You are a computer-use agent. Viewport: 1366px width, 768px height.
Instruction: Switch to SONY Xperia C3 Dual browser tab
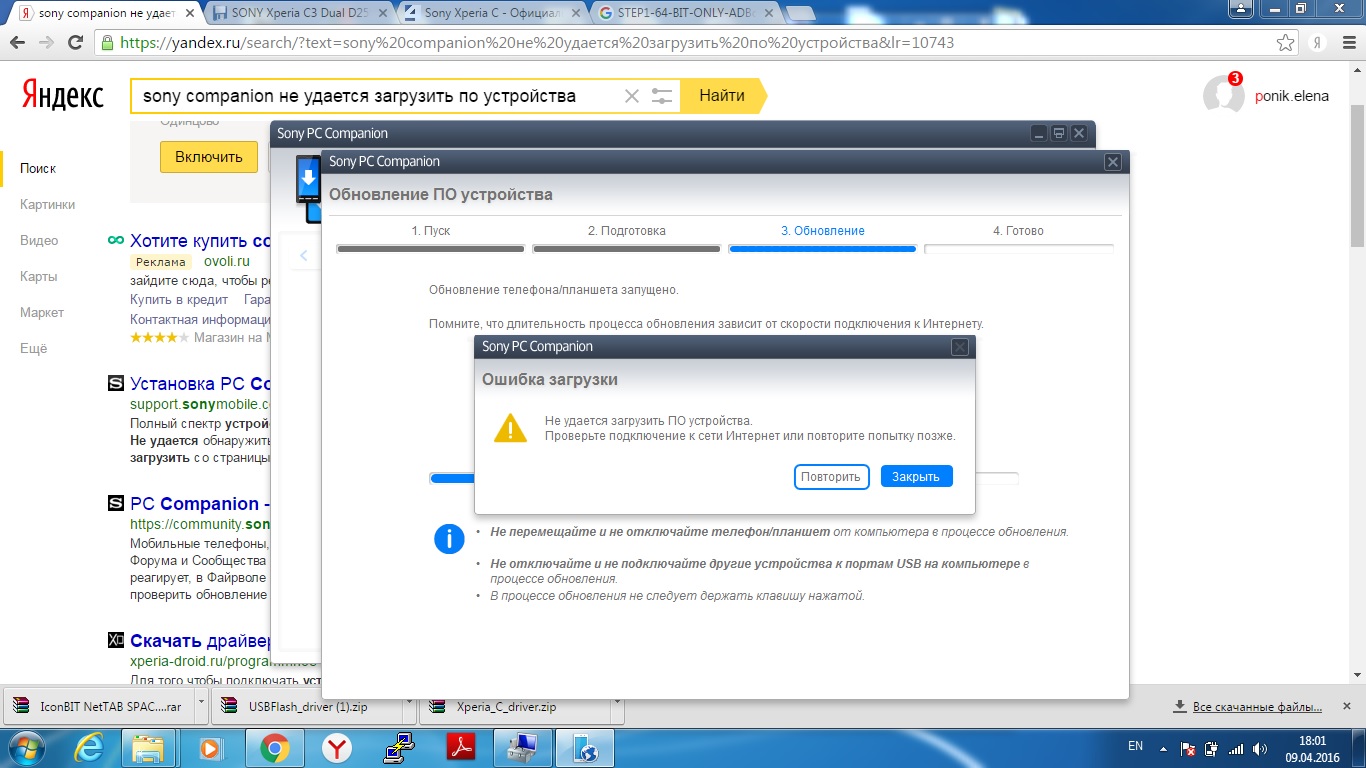[x=299, y=13]
